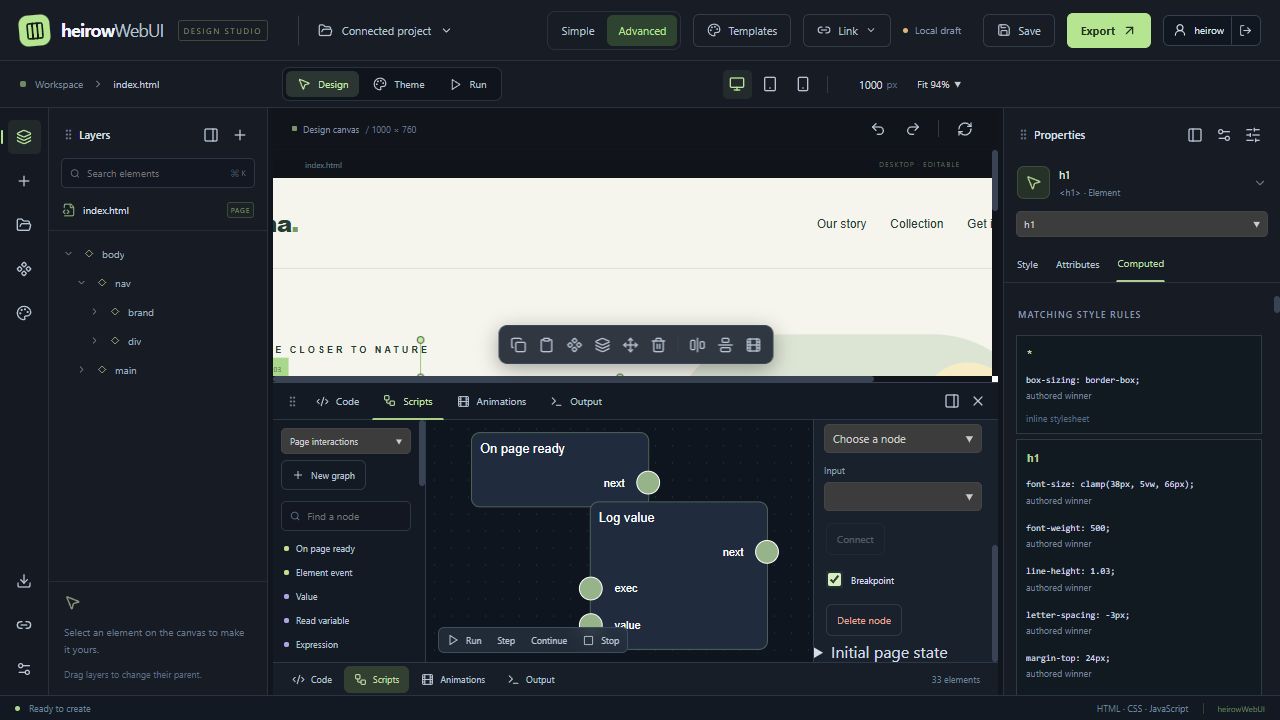Image resolution: width=1280 pixels, height=720 pixels.
Task: Open the folder icon in left sidebar
Action: (x=24, y=225)
